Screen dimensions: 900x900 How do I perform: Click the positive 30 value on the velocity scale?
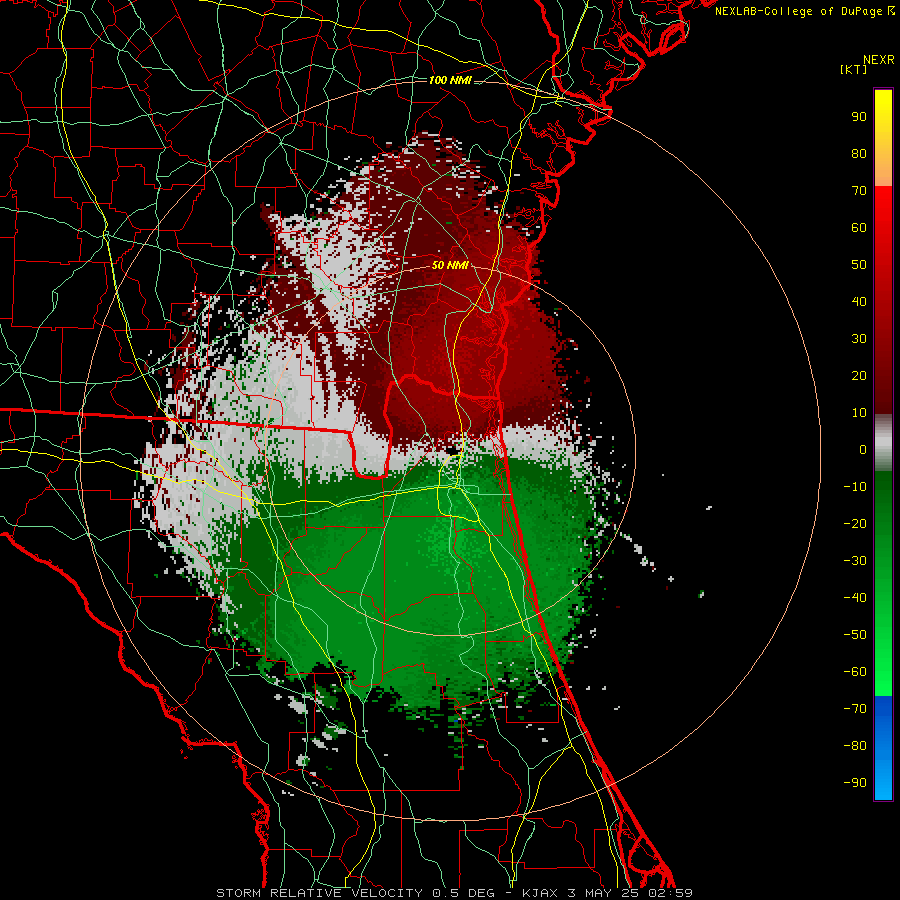pyautogui.click(x=859, y=339)
